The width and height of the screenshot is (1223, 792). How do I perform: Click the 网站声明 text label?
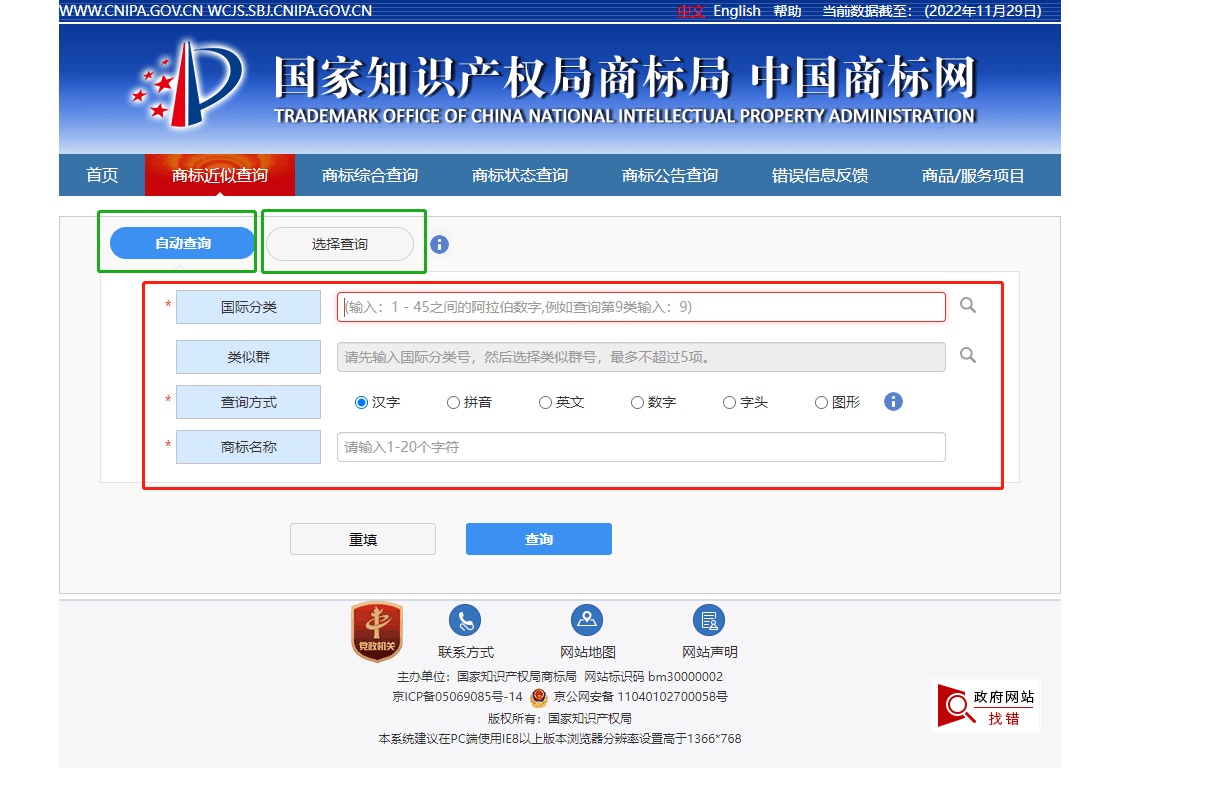click(x=709, y=652)
